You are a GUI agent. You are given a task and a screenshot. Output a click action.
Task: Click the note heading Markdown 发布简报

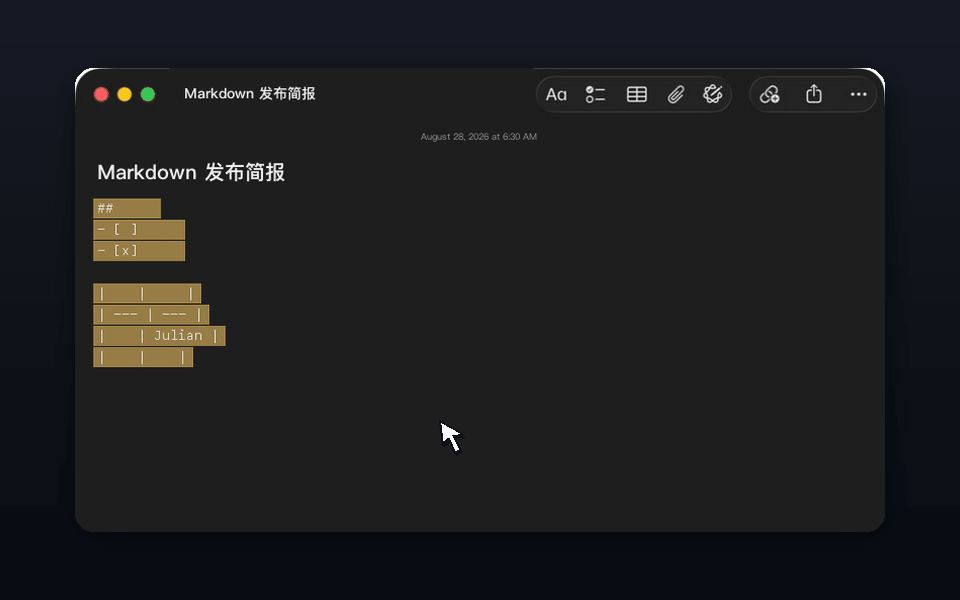click(x=191, y=173)
